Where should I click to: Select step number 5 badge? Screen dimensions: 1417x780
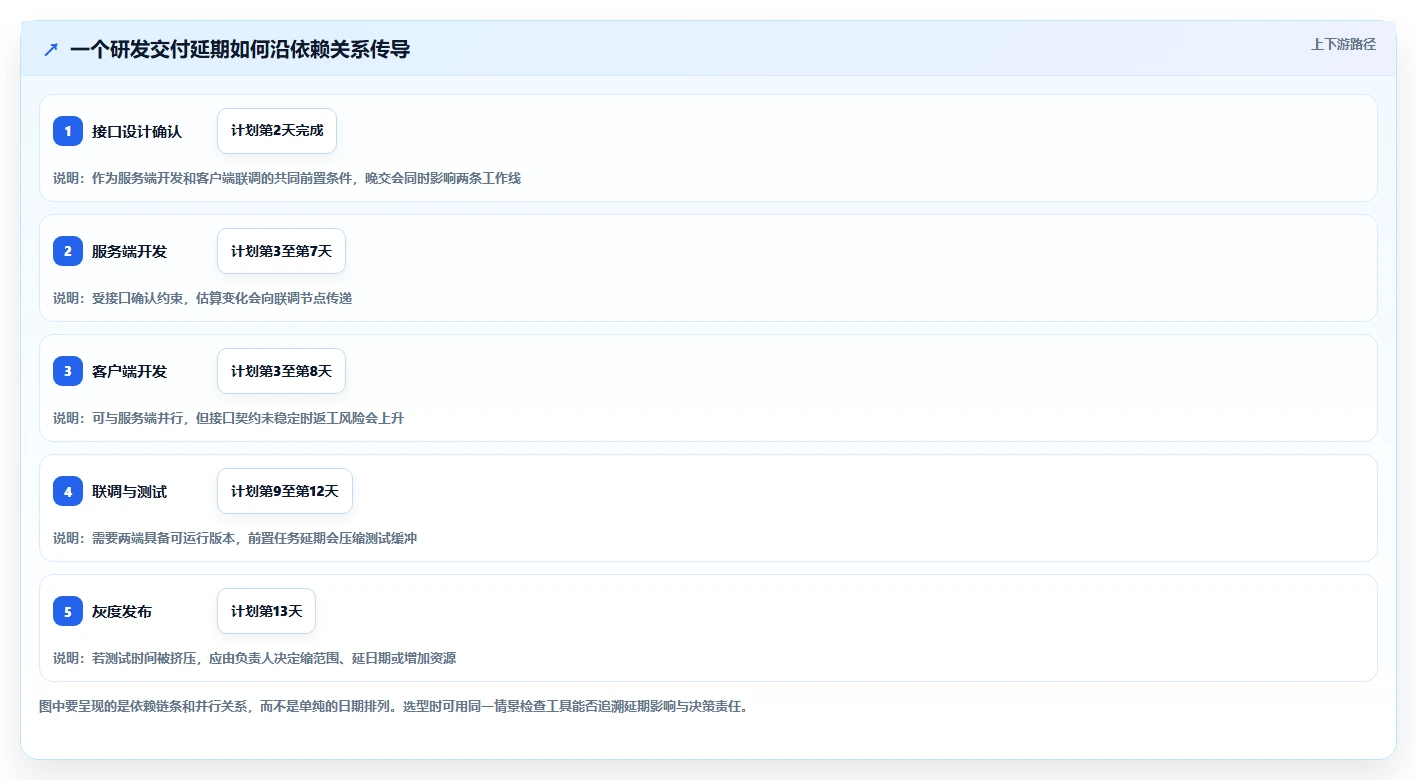[68, 611]
